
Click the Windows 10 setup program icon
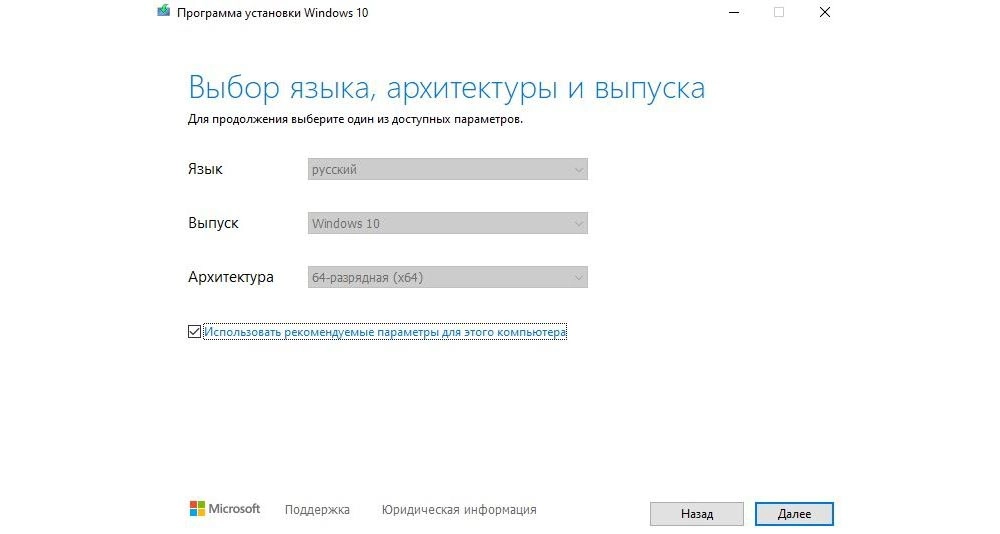(164, 11)
